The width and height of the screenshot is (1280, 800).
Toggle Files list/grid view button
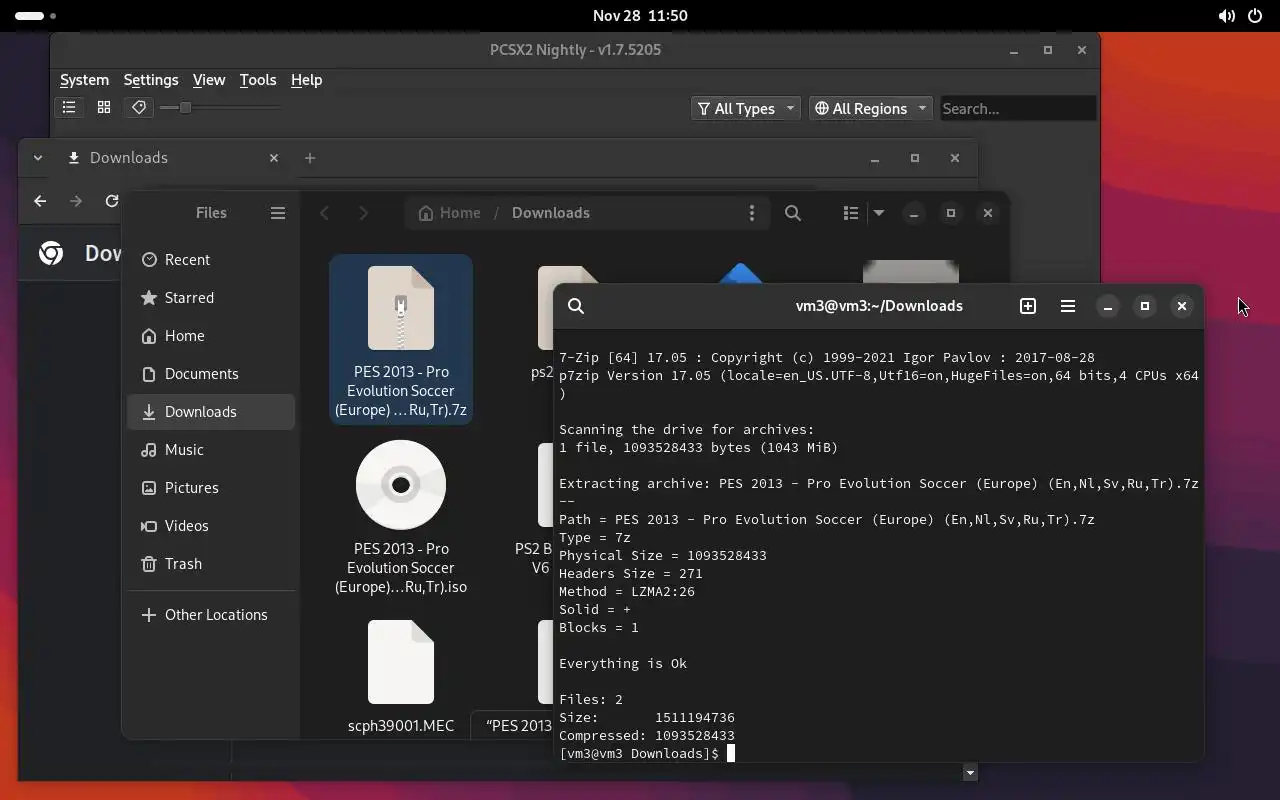click(x=851, y=213)
